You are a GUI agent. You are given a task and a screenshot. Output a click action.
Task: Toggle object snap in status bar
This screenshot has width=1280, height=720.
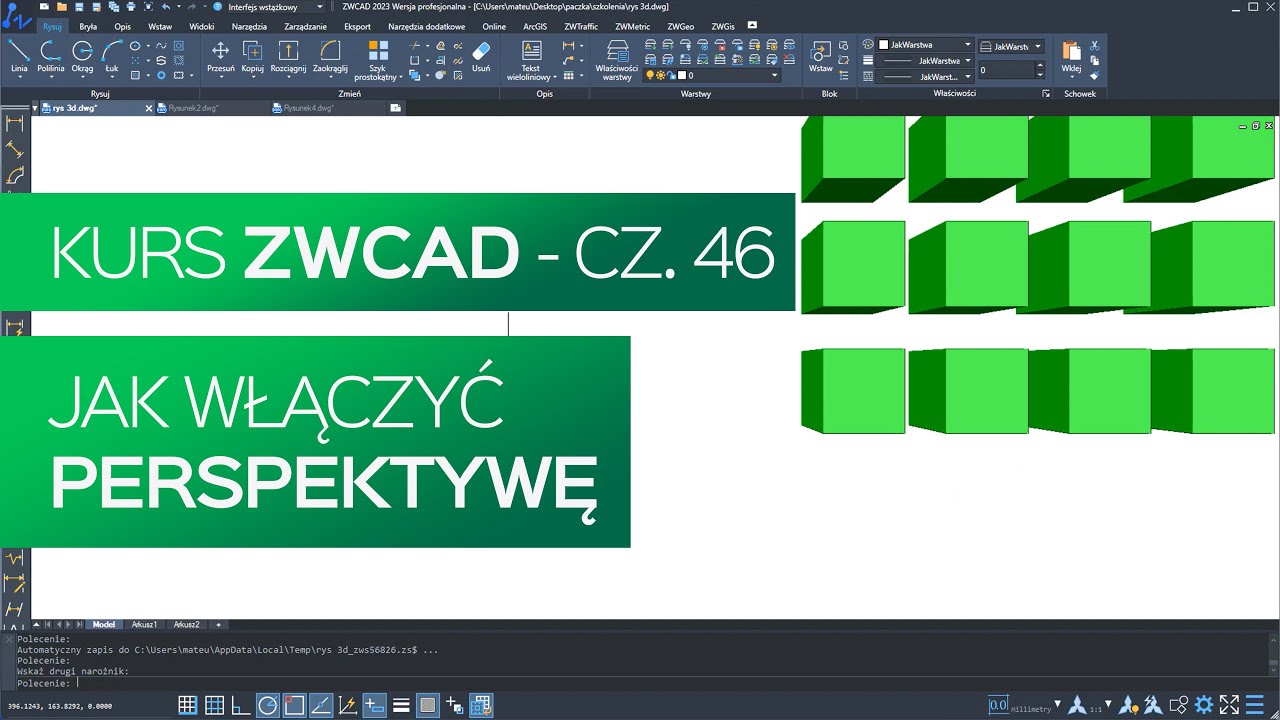tap(294, 705)
